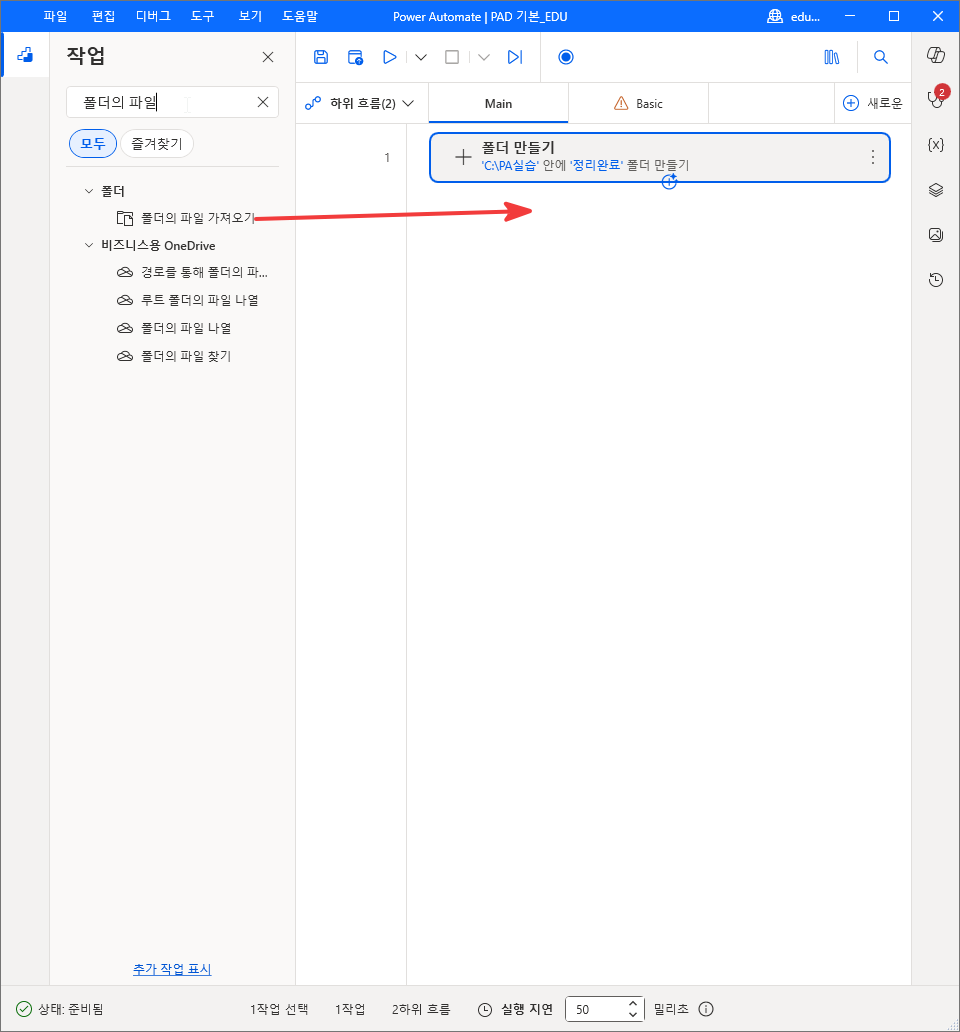Open the 편집 menu
Viewport: 960px width, 1032px height.
103,16
